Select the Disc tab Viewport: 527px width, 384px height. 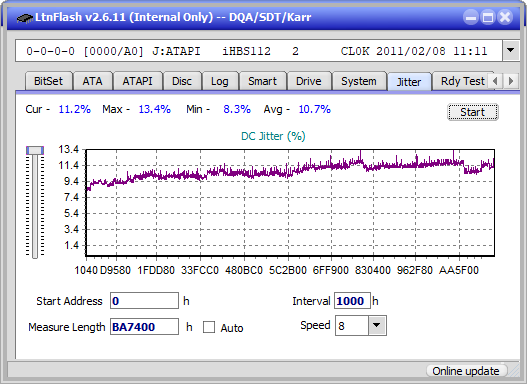click(x=182, y=81)
